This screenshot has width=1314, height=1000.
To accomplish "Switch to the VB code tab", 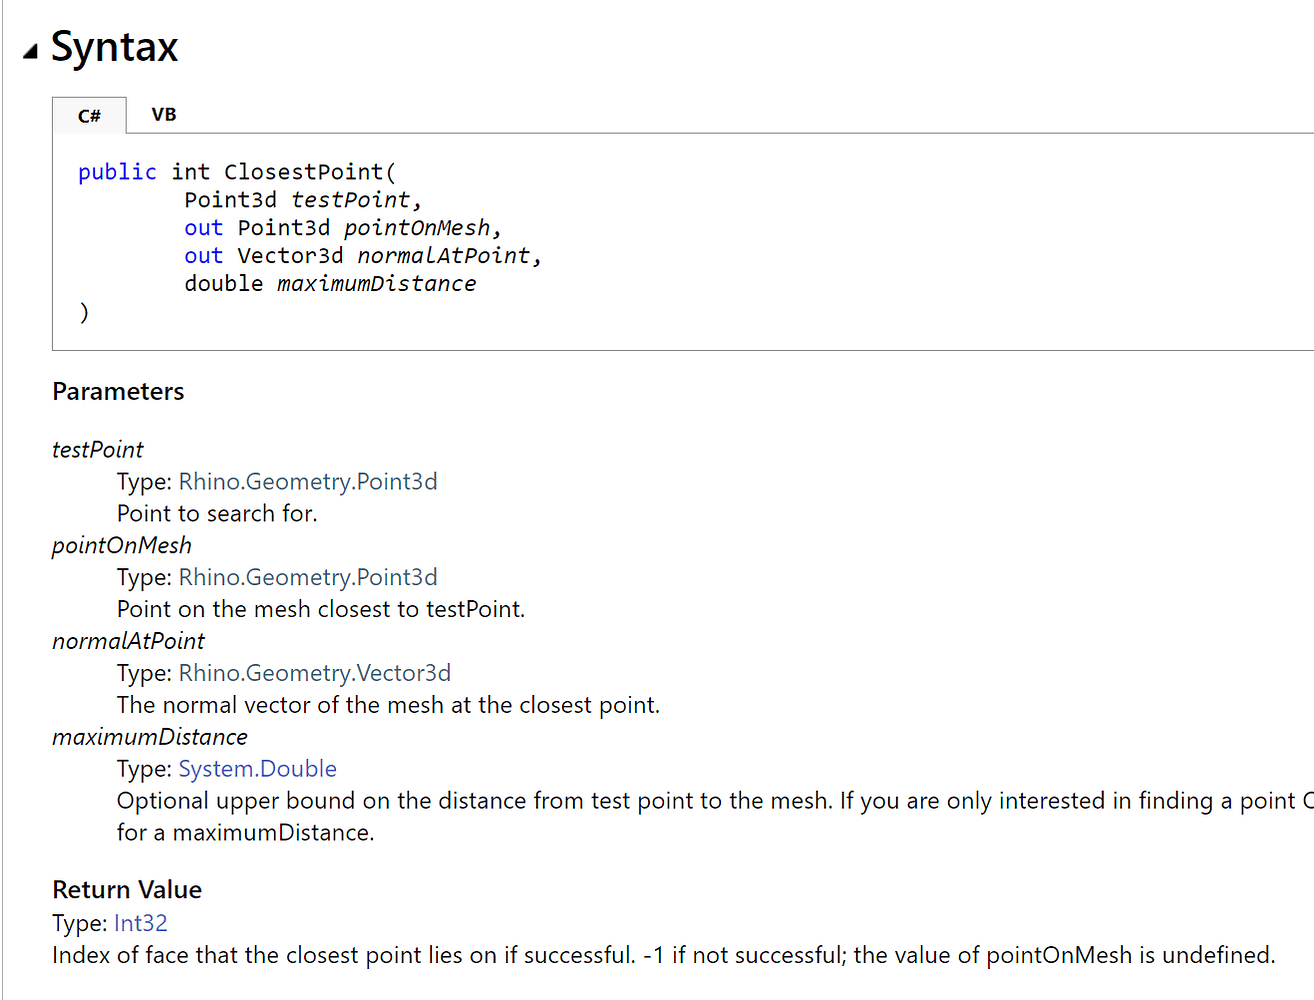I will coord(164,115).
